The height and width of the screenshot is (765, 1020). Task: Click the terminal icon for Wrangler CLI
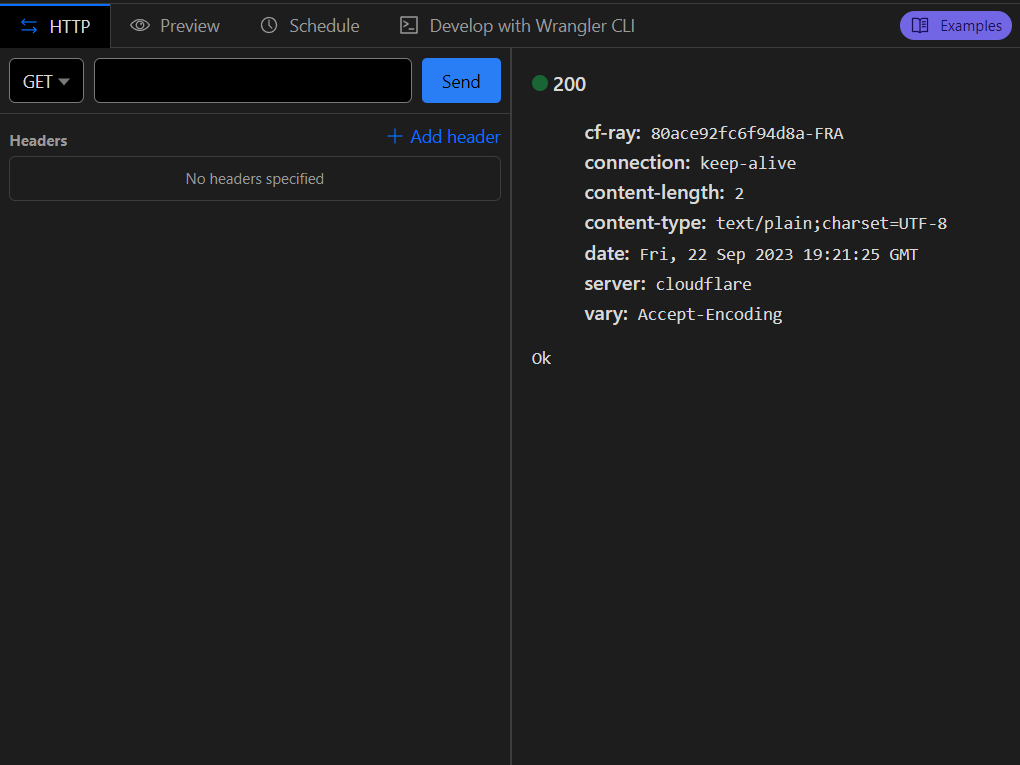(x=409, y=25)
